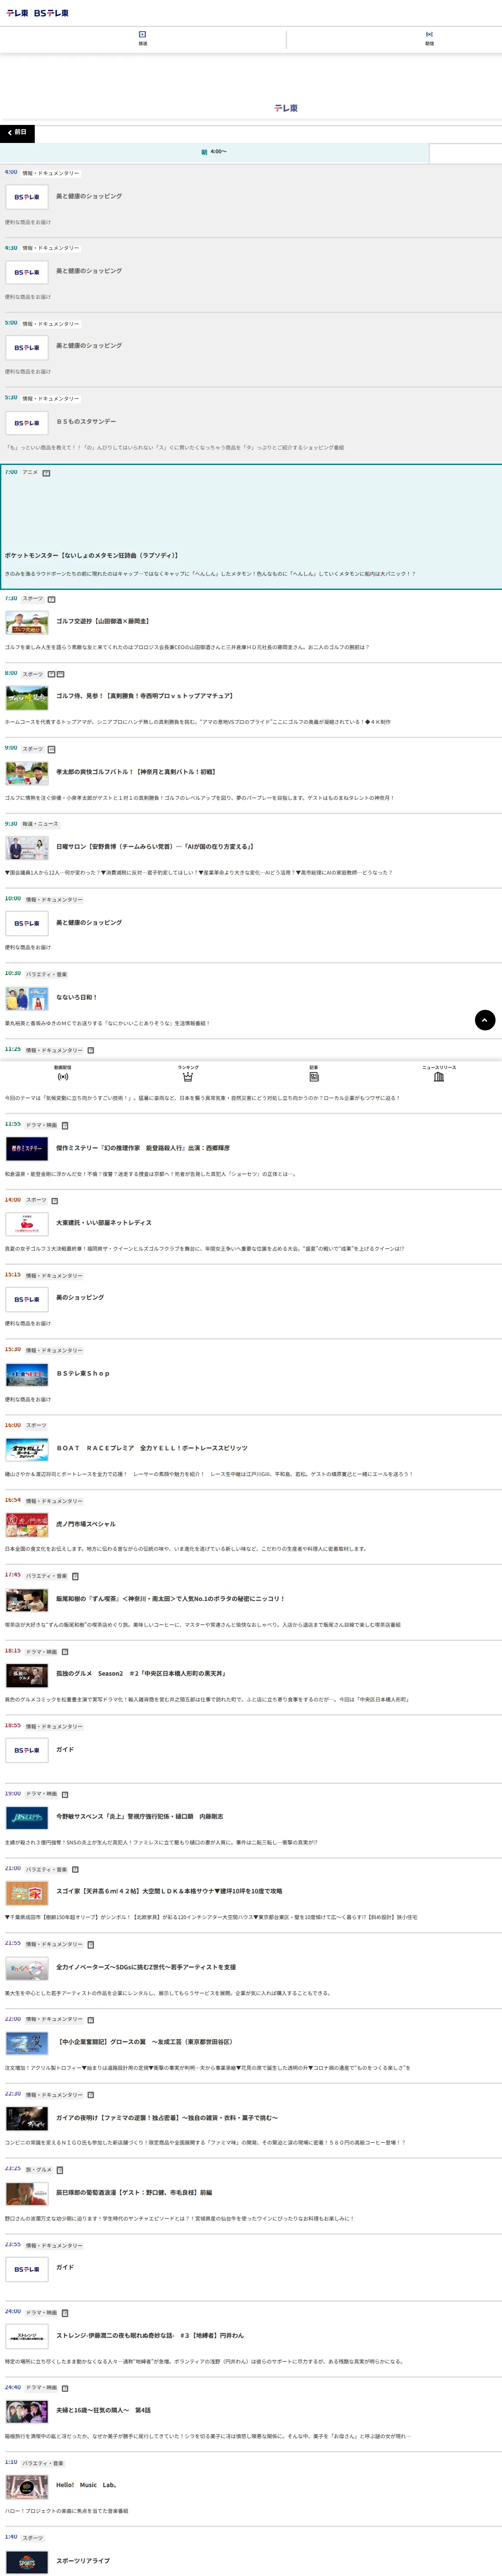Click ドラマ・映画 tag at 11:55

click(x=41, y=1125)
